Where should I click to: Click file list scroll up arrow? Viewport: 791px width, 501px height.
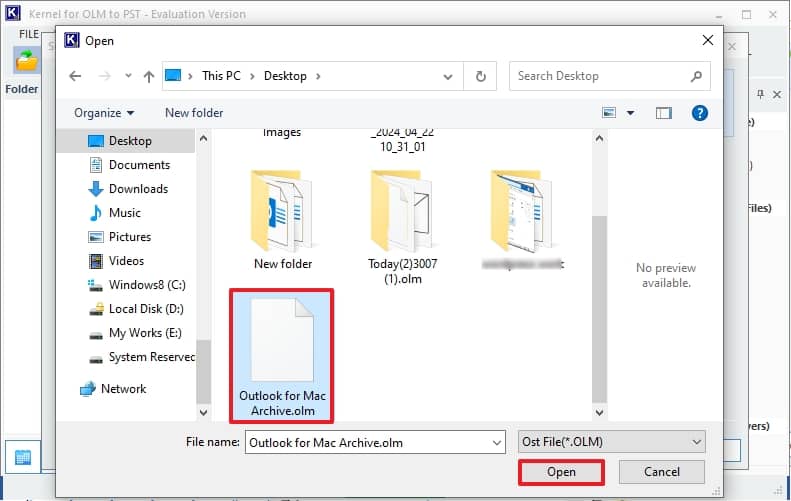tap(599, 138)
